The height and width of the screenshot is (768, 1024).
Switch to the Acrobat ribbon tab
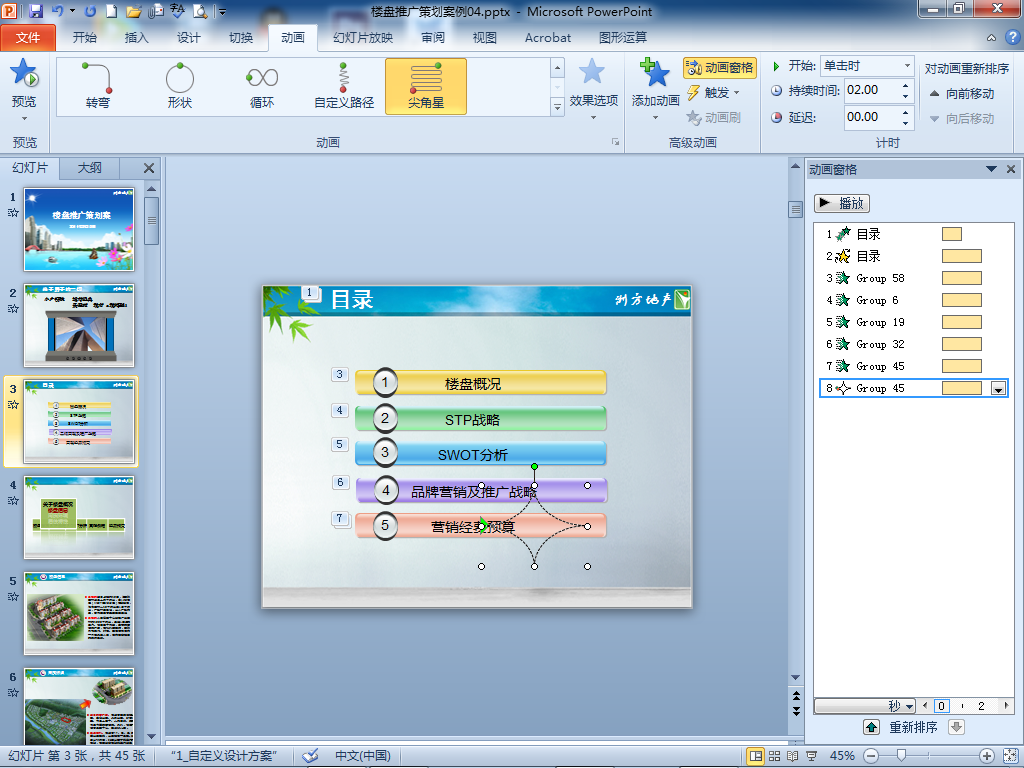[x=548, y=38]
